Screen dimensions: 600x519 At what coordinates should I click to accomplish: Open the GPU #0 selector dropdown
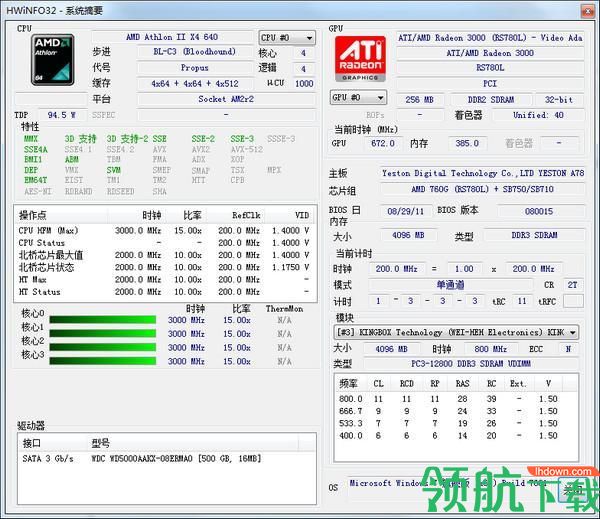(358, 98)
